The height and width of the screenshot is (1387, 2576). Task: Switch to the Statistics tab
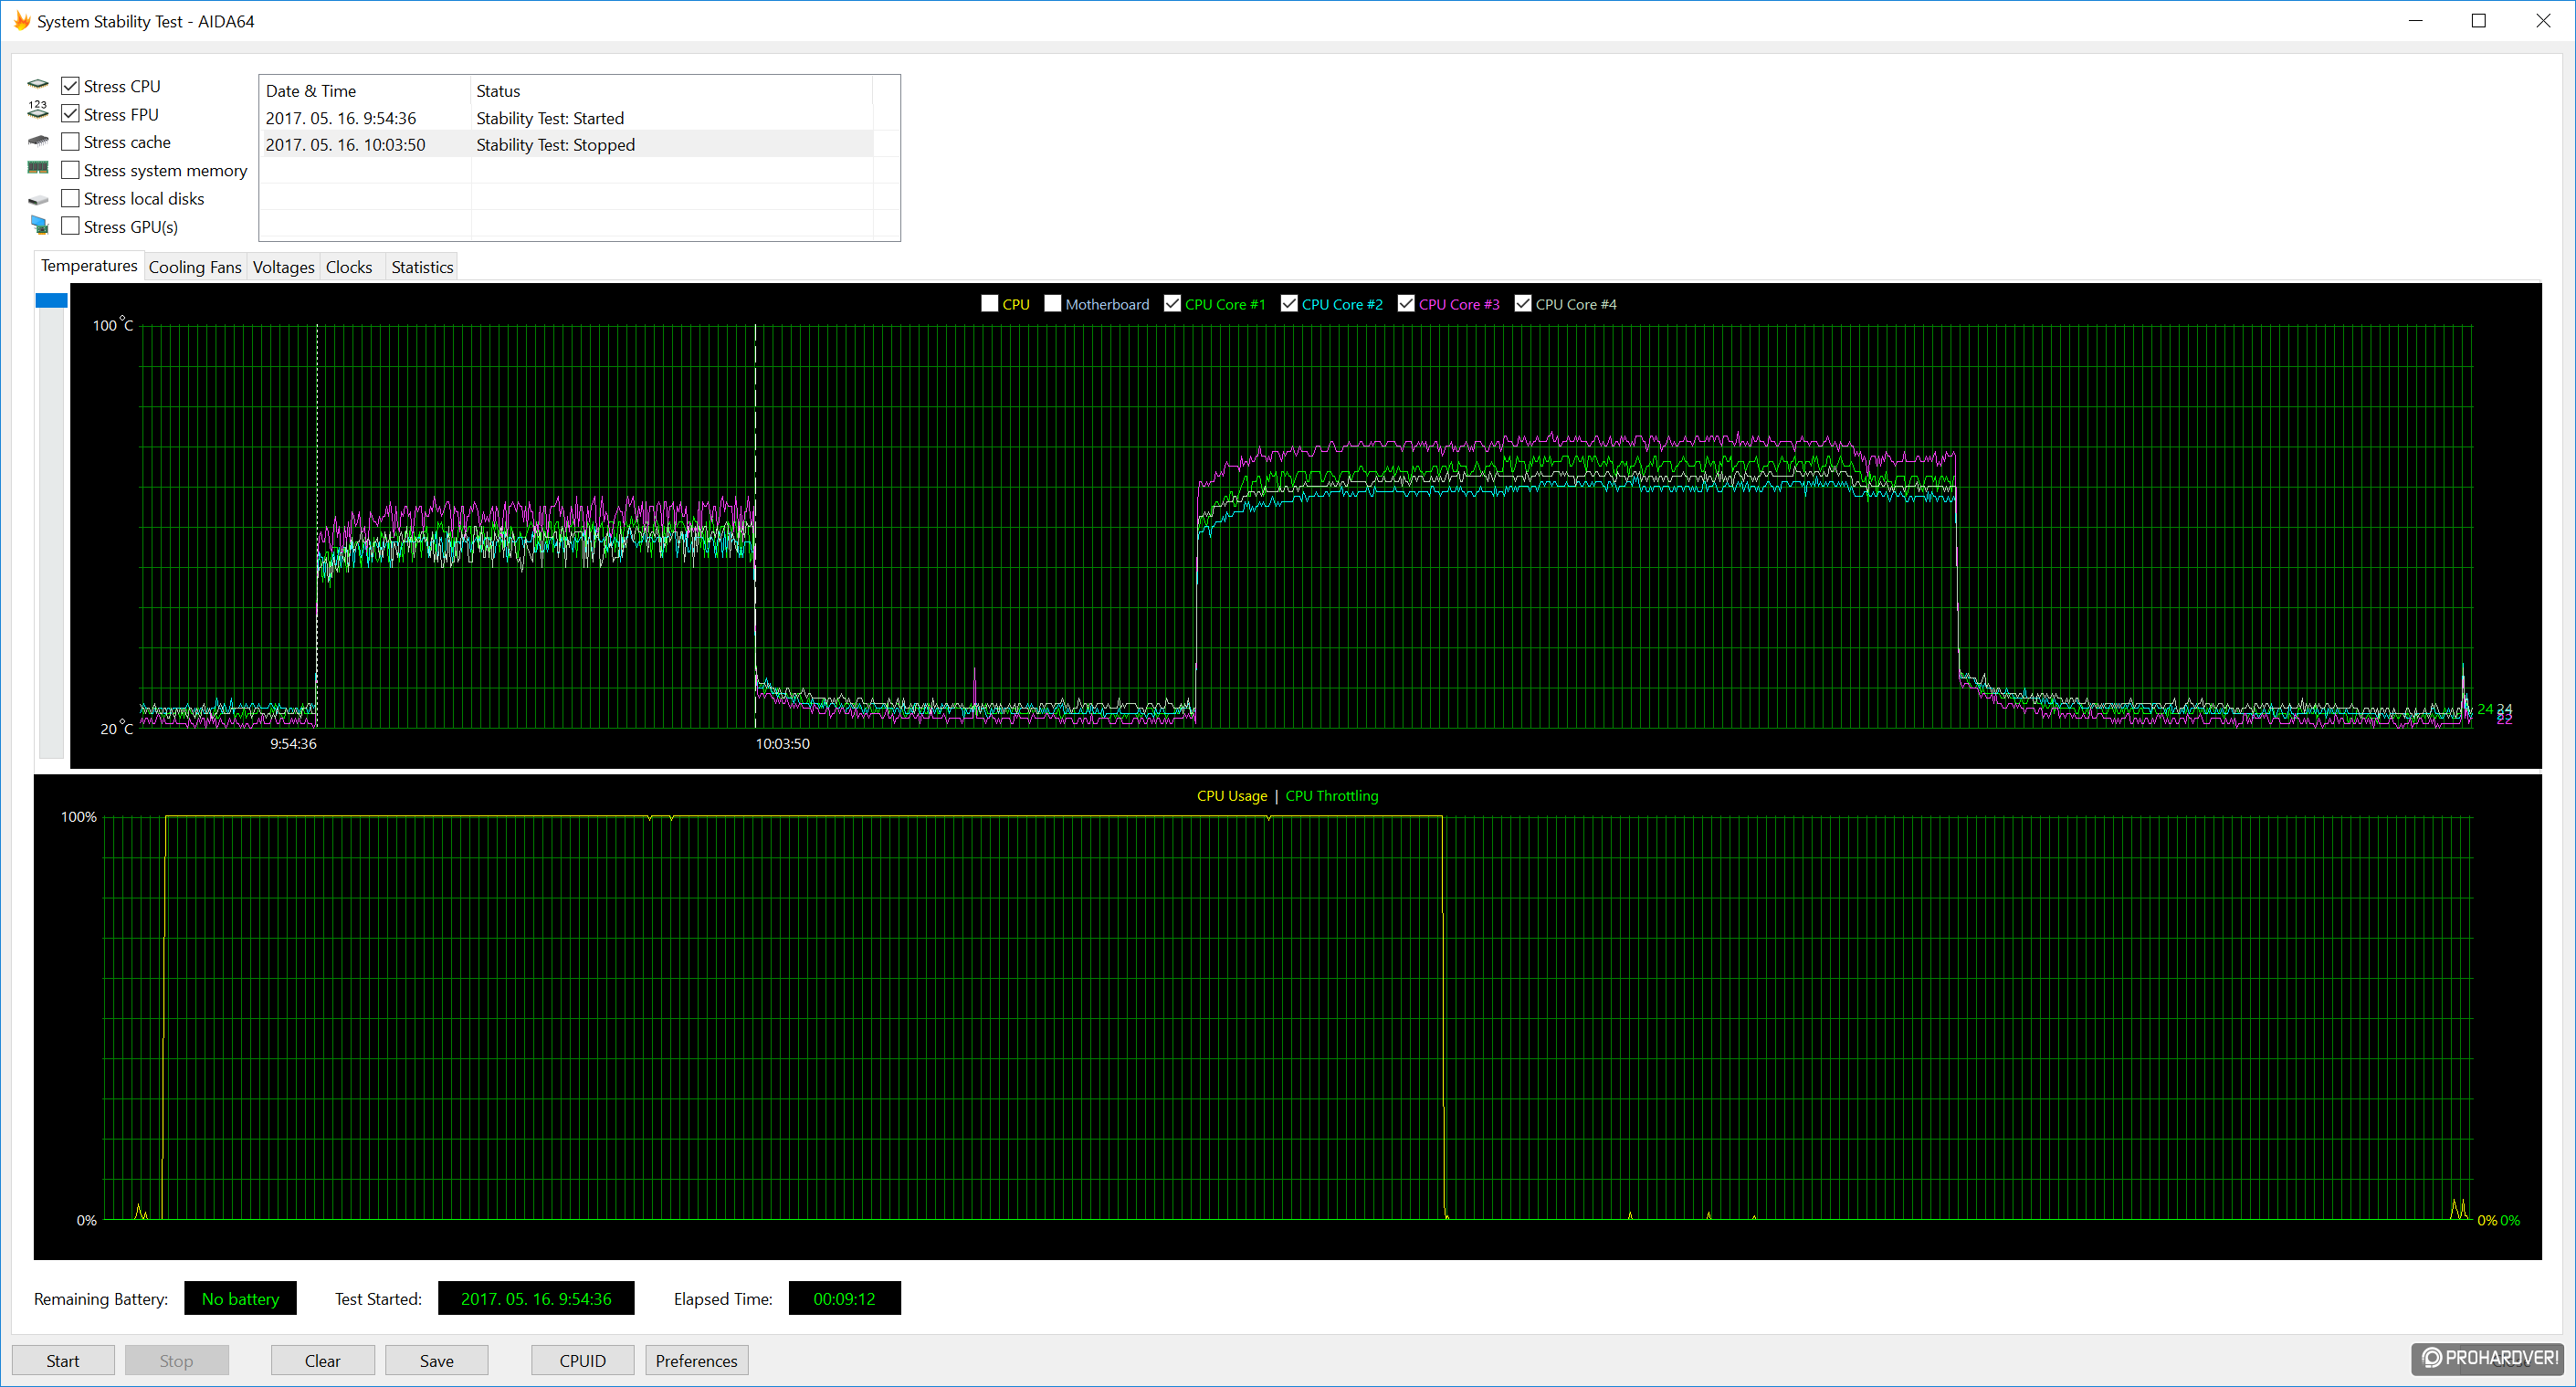pos(422,267)
